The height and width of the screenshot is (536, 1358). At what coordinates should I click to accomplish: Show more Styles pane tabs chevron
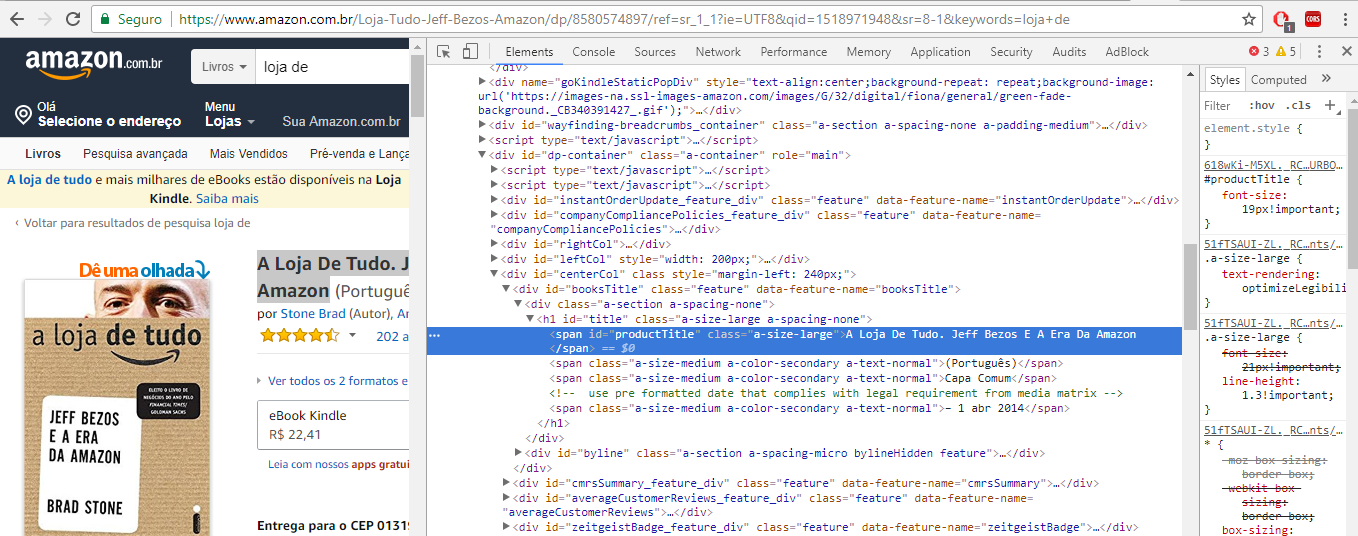click(1326, 79)
